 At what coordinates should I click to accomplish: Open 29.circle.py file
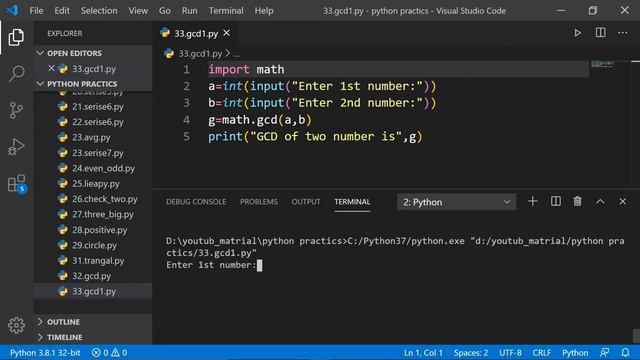(x=93, y=245)
